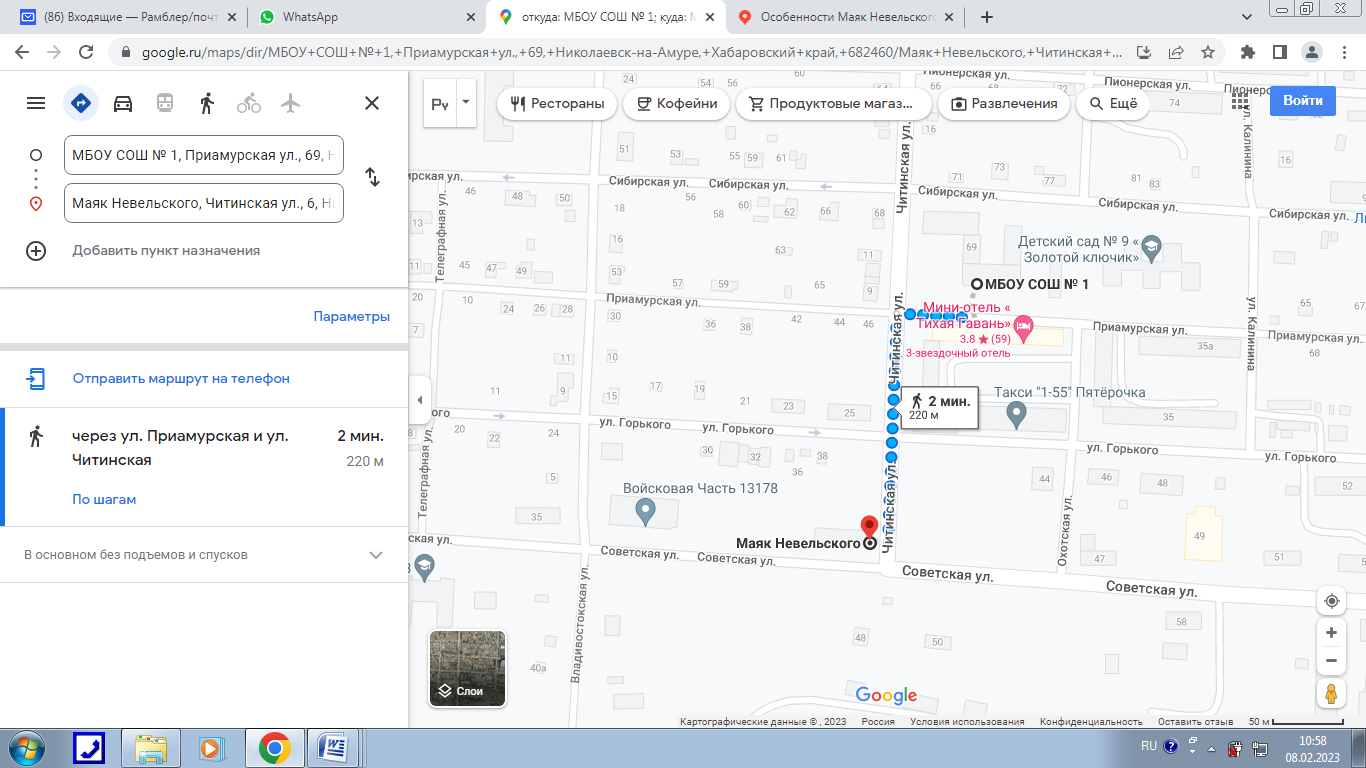This screenshot has width=1366, height=768.
Task: Open Слои map layers thumbnail
Action: tap(467, 668)
